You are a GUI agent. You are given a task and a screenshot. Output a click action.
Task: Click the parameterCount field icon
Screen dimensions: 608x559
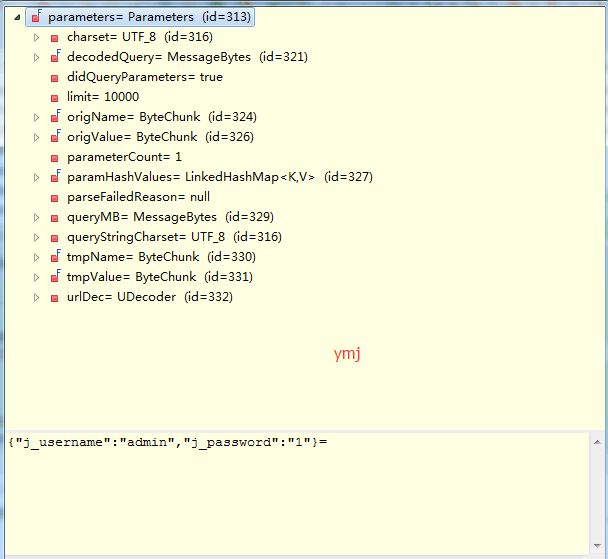pyautogui.click(x=55, y=158)
